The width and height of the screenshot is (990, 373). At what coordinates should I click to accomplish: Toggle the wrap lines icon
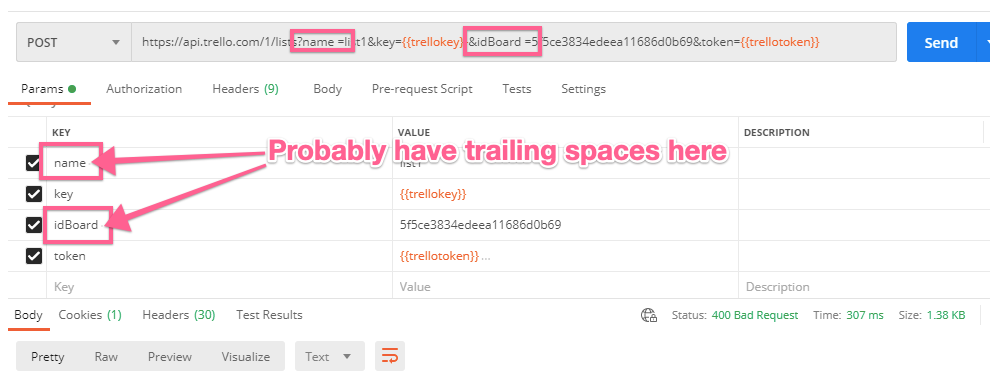pos(390,357)
